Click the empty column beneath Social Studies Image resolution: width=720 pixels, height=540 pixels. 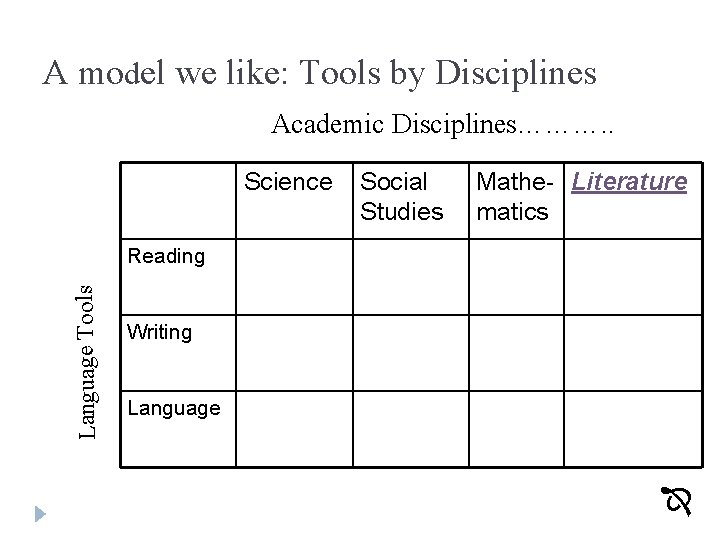tap(410, 350)
